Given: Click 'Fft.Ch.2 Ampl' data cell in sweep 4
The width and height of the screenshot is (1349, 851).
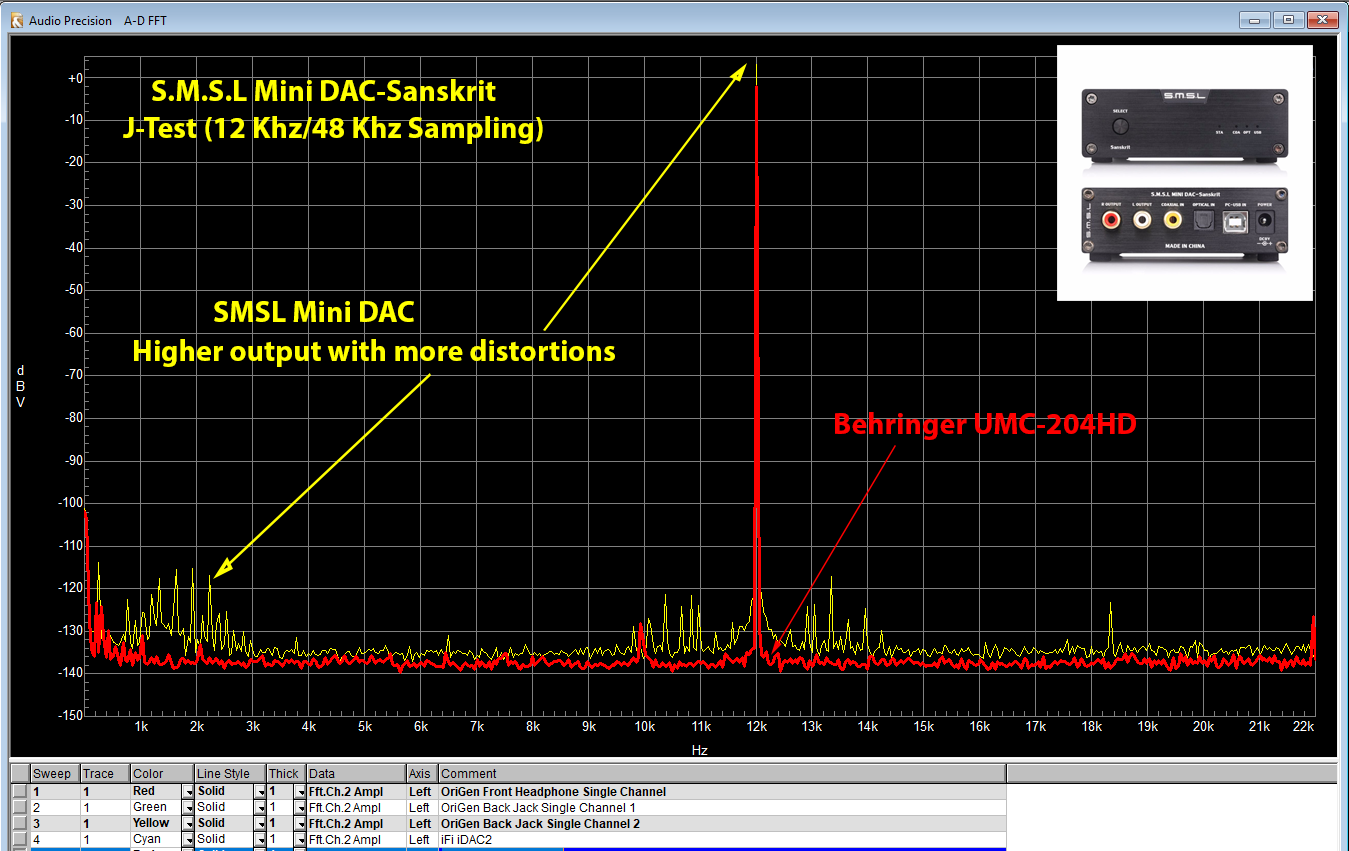Looking at the screenshot, I should [x=355, y=840].
